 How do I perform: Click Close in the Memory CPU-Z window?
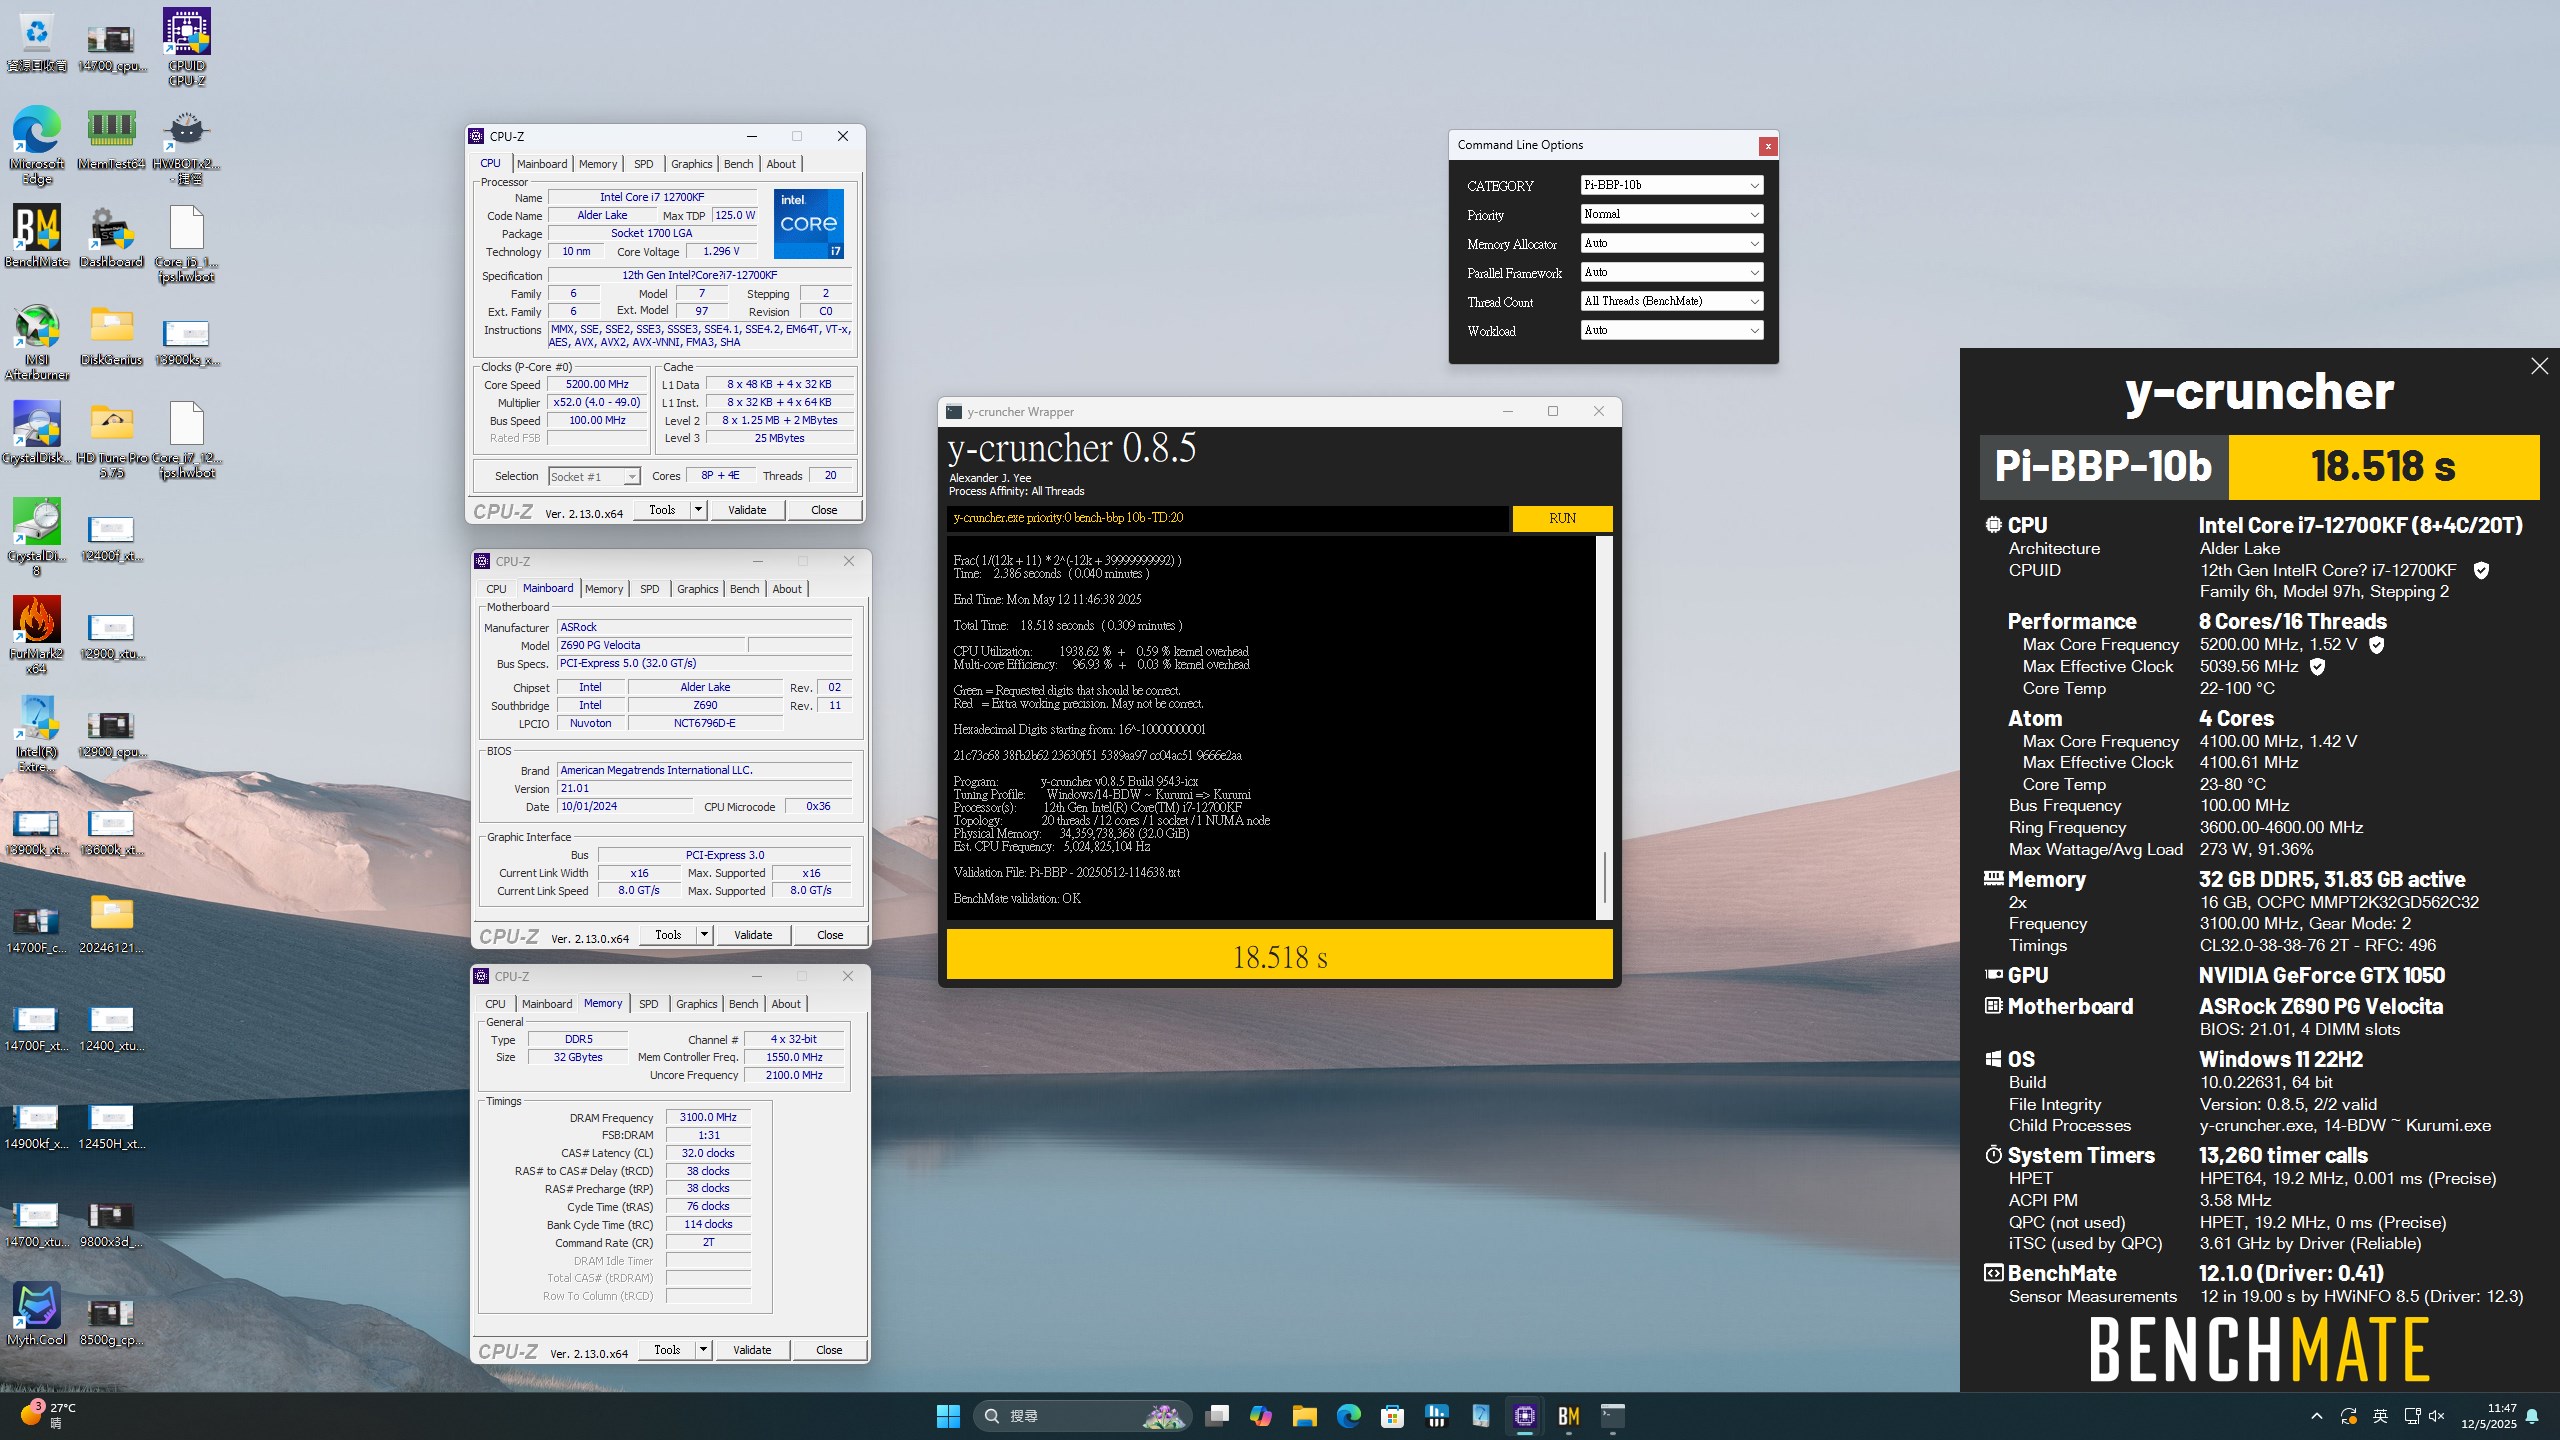[829, 1350]
